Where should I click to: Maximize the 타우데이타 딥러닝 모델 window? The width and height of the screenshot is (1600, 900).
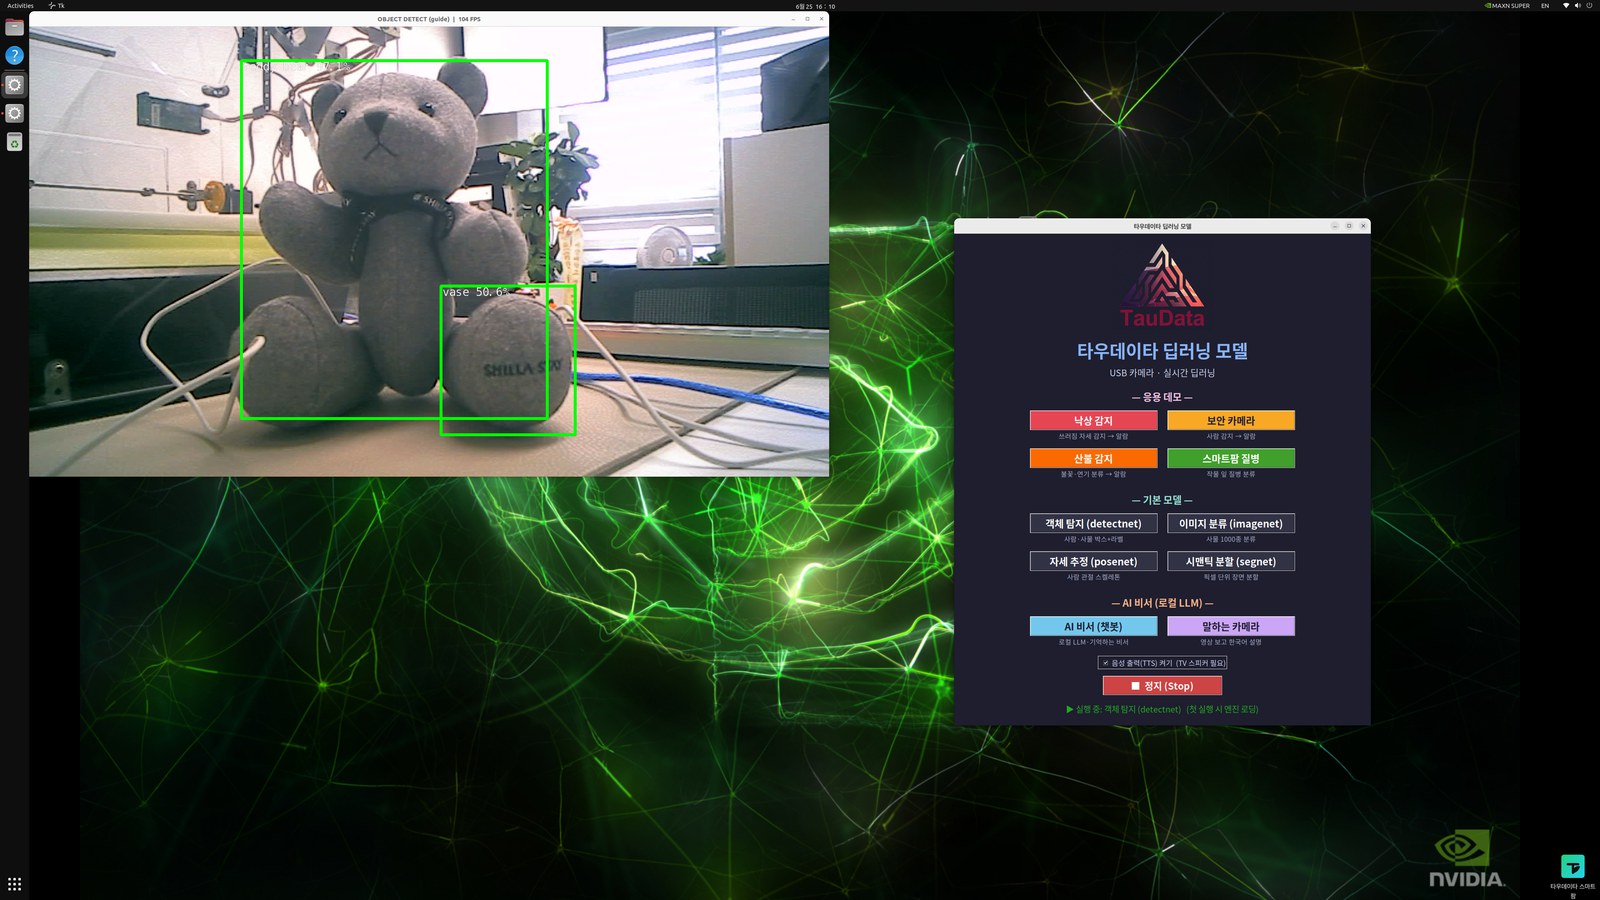pos(1348,226)
